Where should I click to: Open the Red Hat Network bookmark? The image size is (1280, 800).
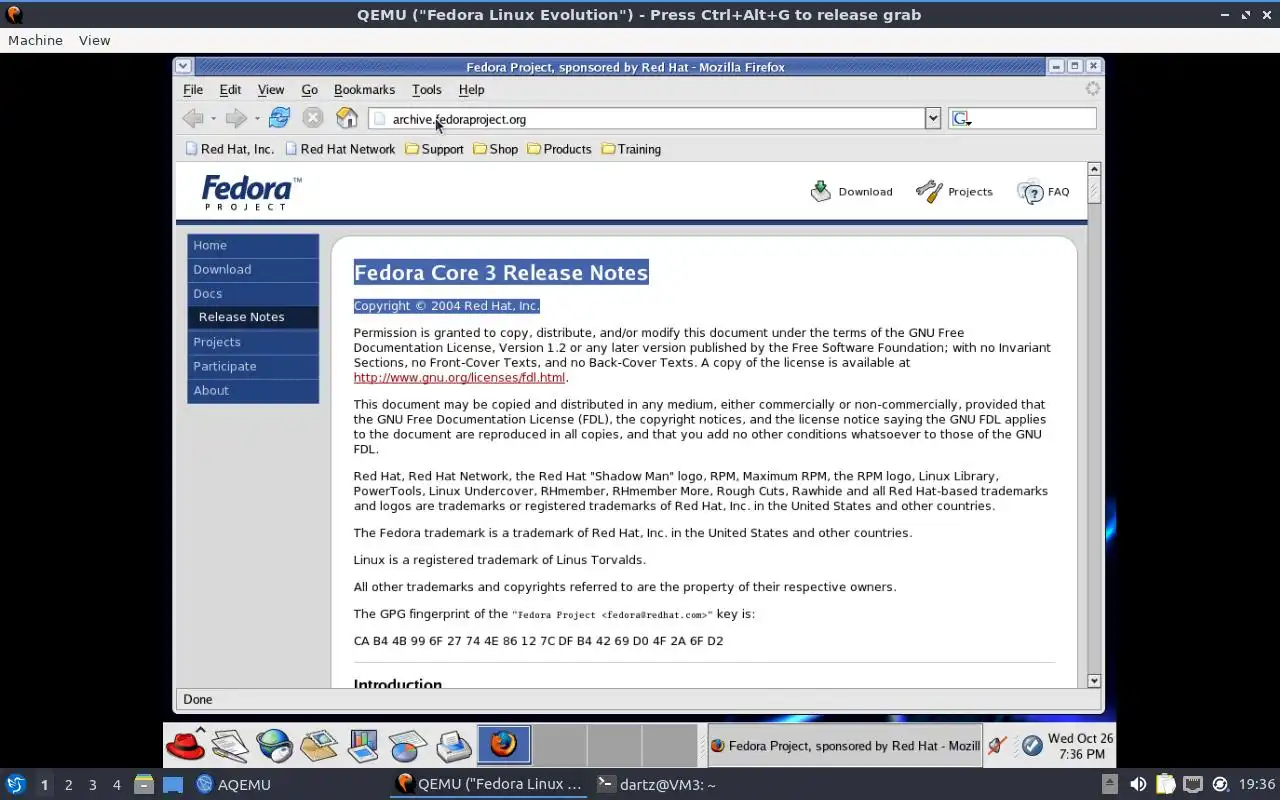(340, 149)
